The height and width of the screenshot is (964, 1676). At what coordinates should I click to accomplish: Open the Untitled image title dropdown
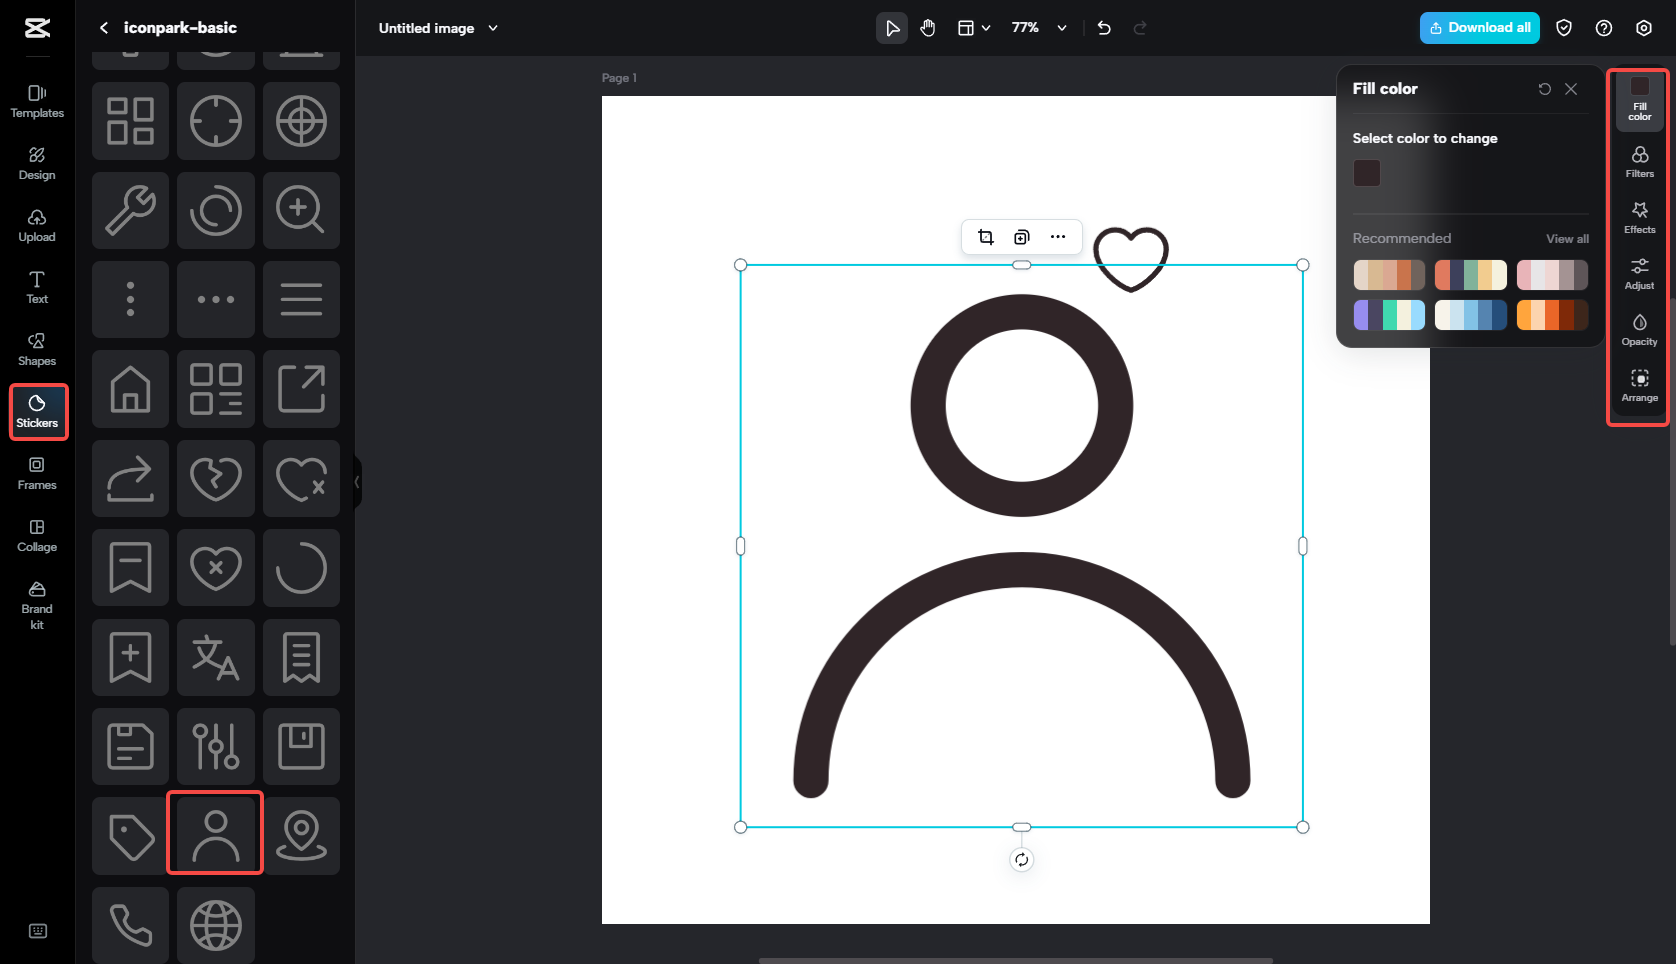tap(492, 28)
